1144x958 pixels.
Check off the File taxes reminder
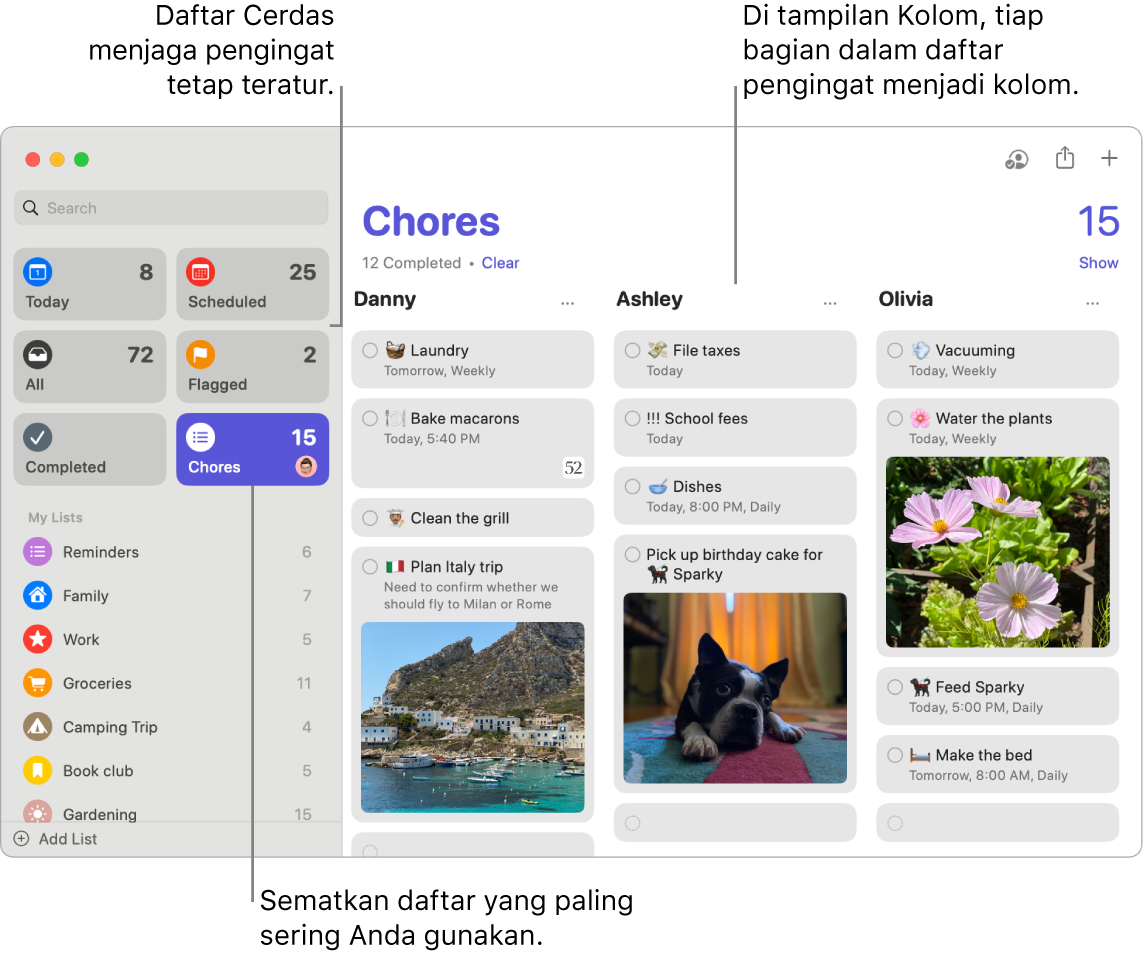click(631, 350)
